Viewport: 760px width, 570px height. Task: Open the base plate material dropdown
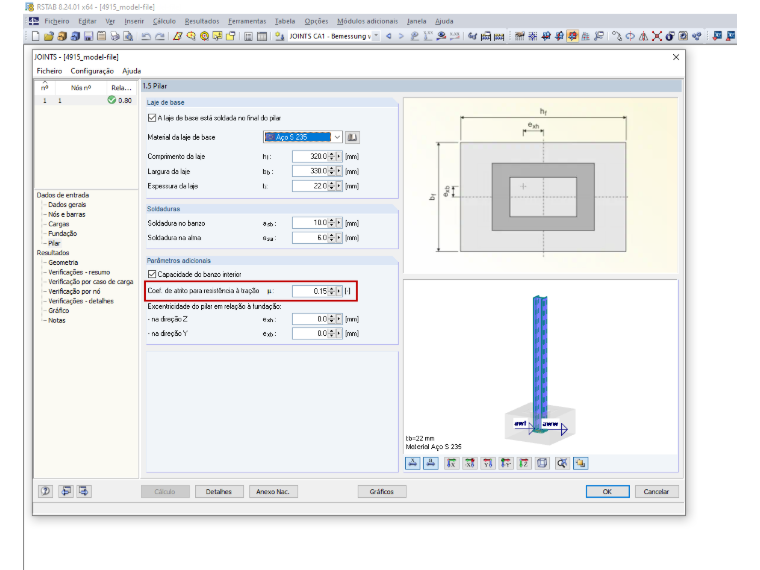point(337,137)
